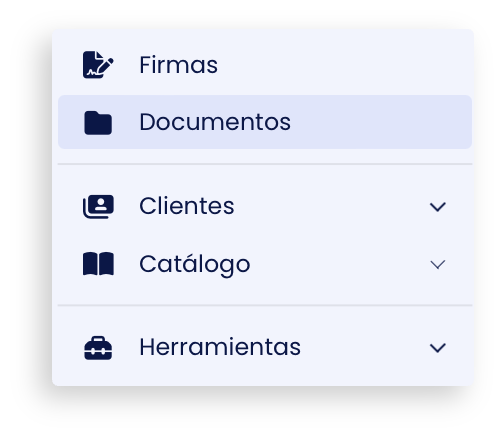
Task: Select the dark folder icon beside Documentos
Action: [98, 123]
